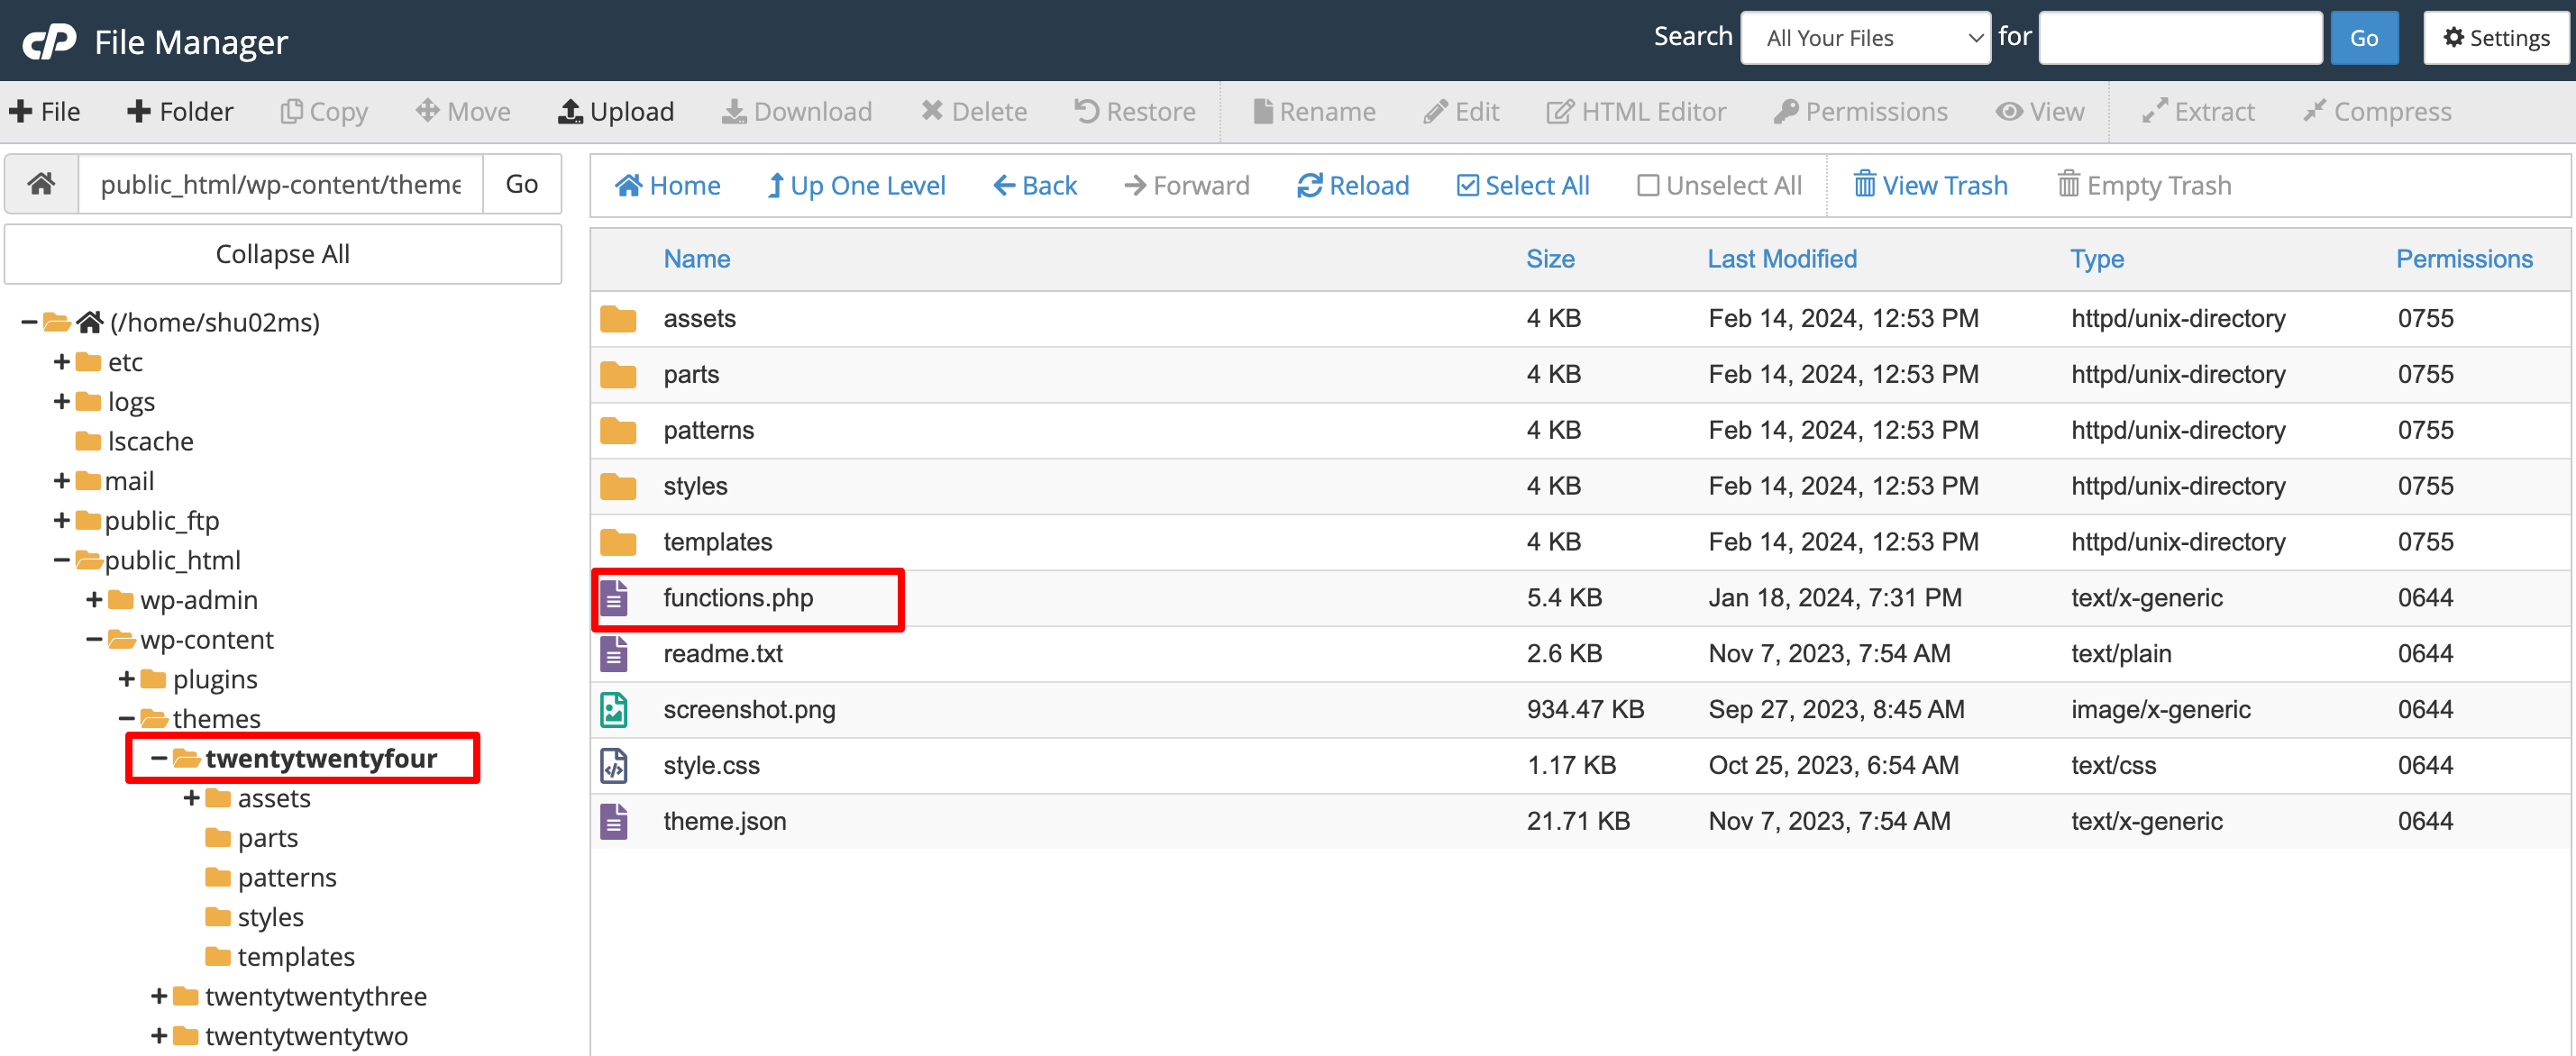Open Settings gear button
Viewport: 2576px width, 1056px height.
coord(2495,38)
